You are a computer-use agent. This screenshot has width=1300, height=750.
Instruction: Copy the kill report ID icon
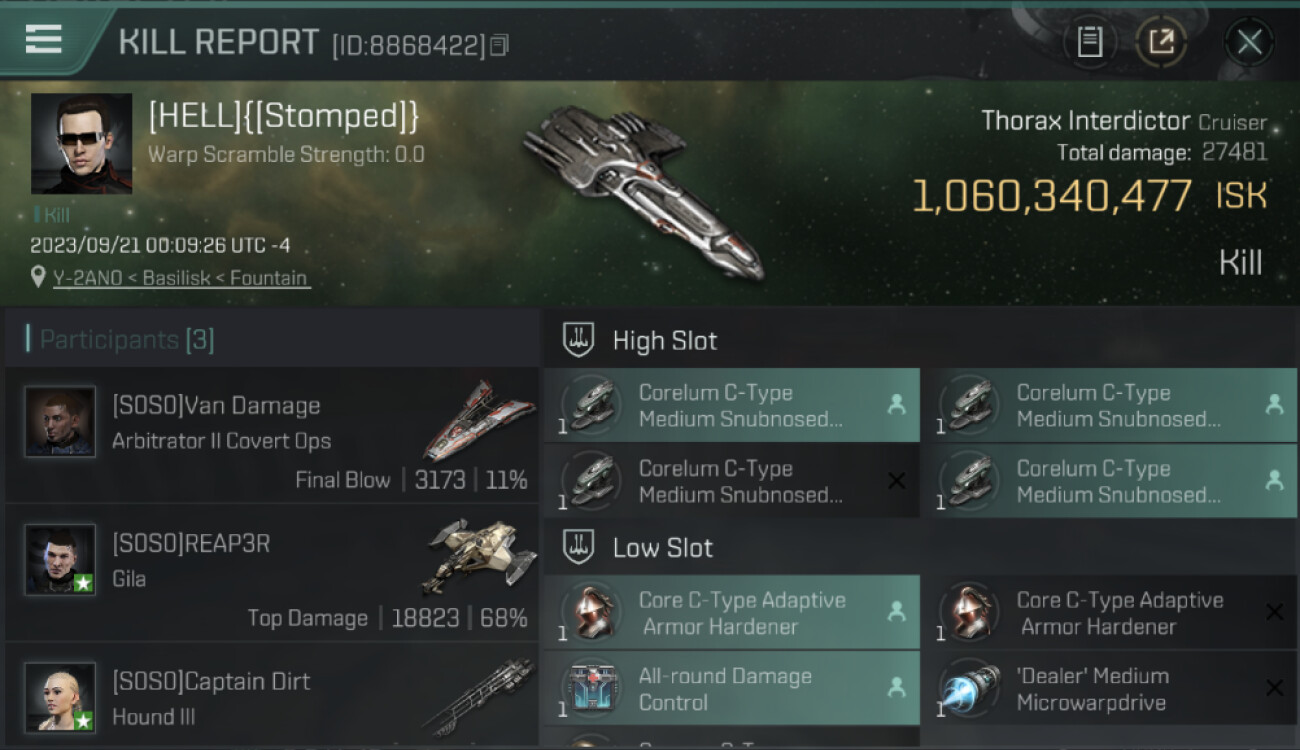(x=499, y=45)
